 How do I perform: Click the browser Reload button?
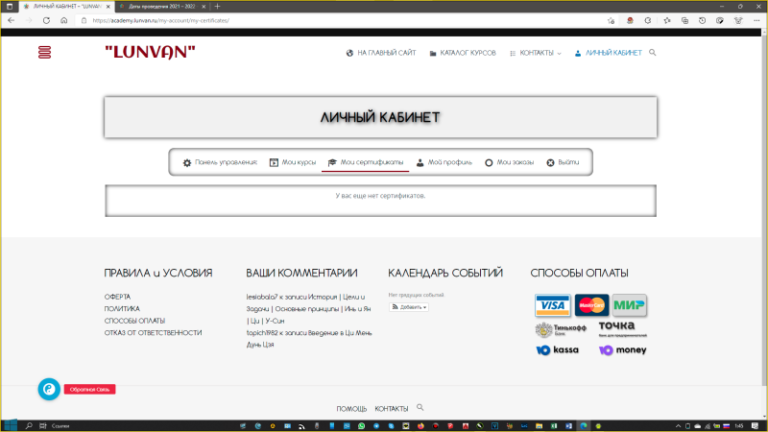pos(46,21)
